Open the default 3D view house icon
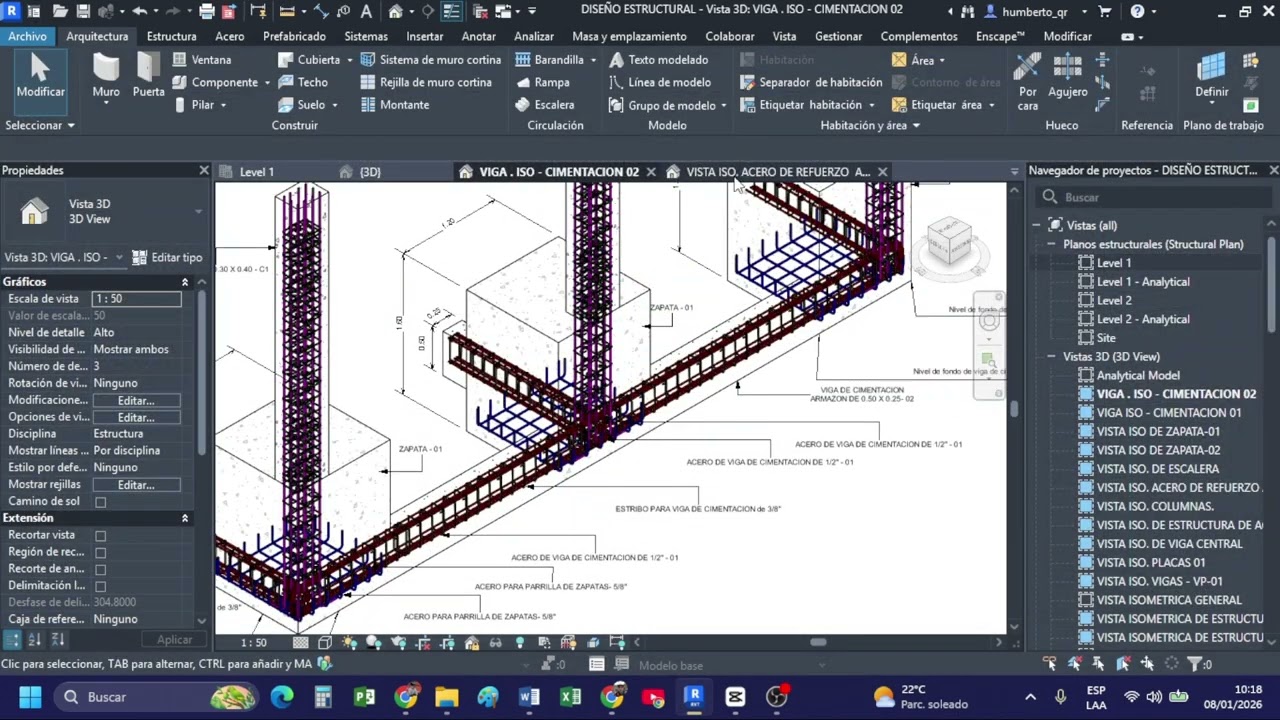 point(396,12)
